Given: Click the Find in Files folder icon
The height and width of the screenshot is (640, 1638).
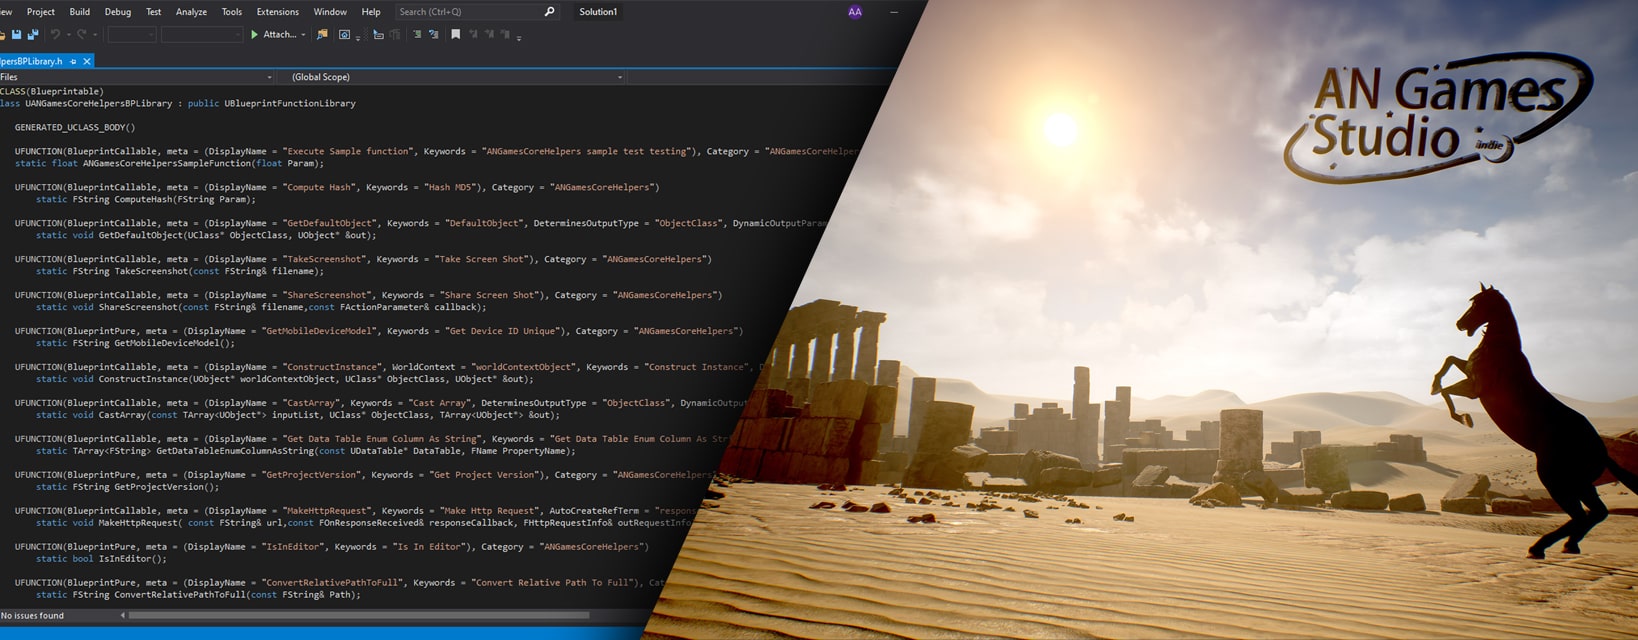Looking at the screenshot, I should click(x=322, y=35).
